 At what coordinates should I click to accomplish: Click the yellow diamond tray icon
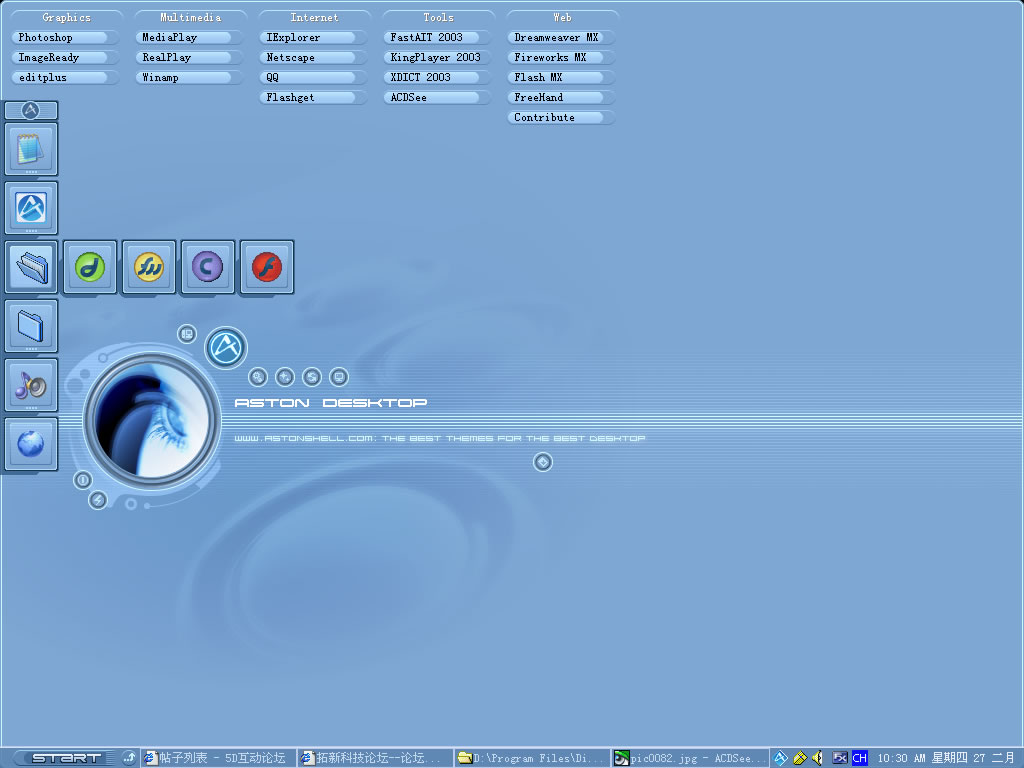pyautogui.click(x=799, y=758)
